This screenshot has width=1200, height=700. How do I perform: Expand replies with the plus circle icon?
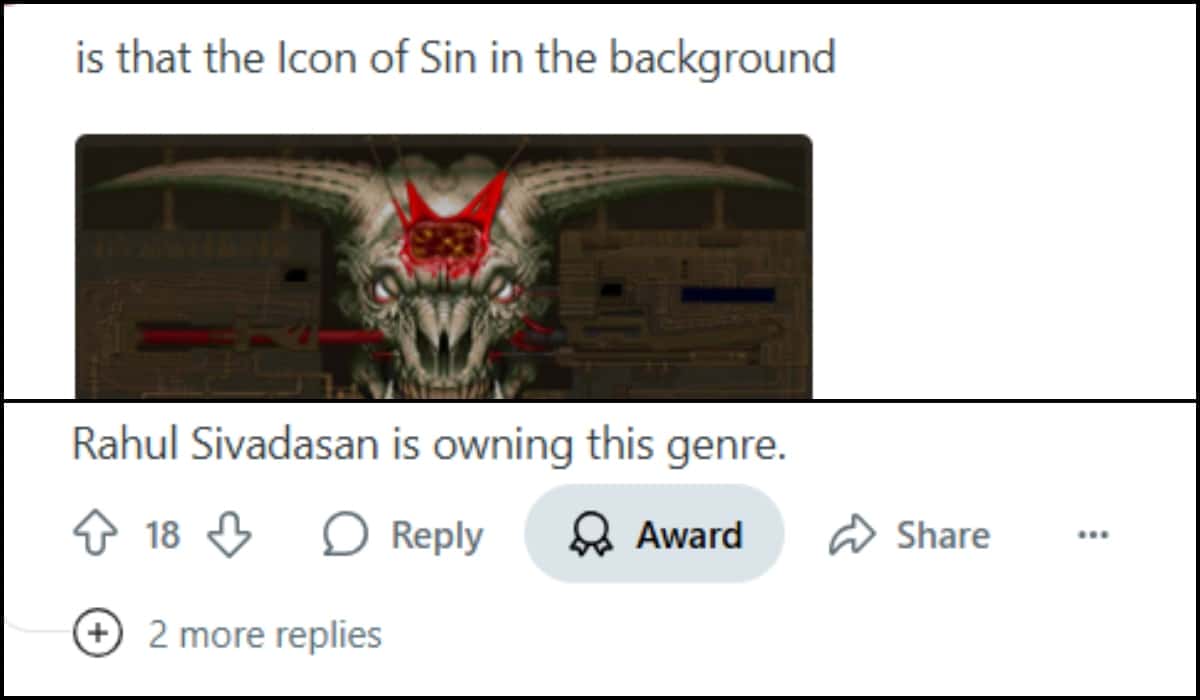(98, 634)
